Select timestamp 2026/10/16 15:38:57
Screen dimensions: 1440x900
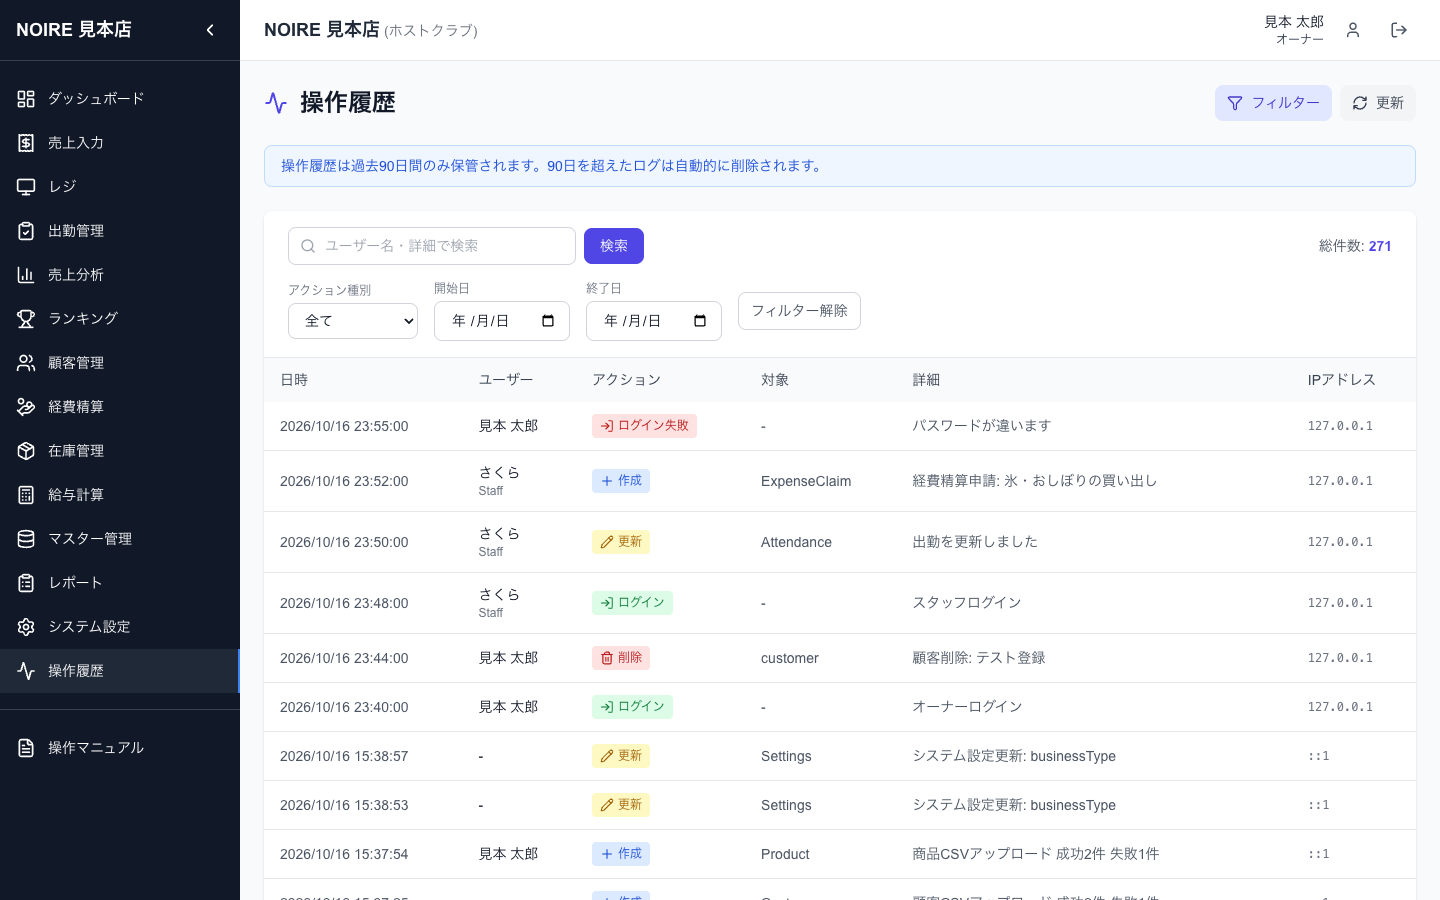pos(344,756)
